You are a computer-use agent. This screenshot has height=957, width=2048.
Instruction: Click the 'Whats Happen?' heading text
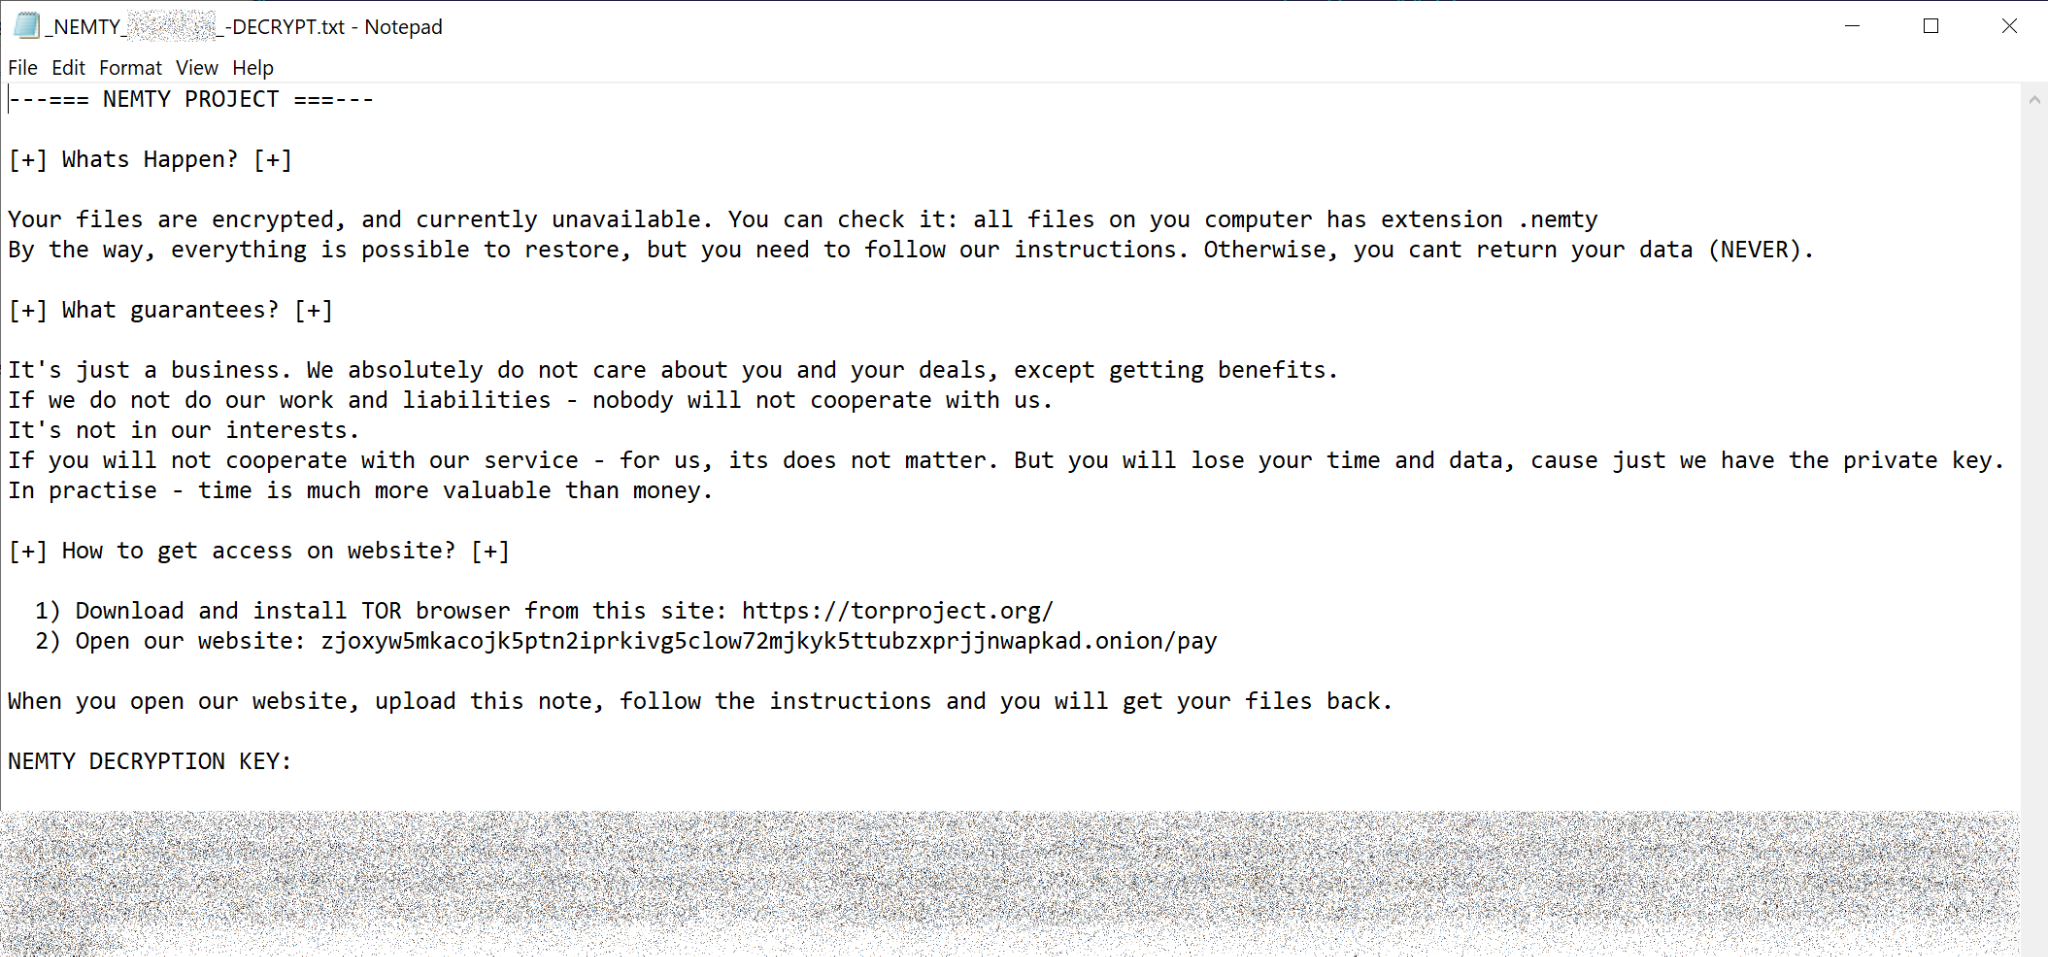pos(150,160)
